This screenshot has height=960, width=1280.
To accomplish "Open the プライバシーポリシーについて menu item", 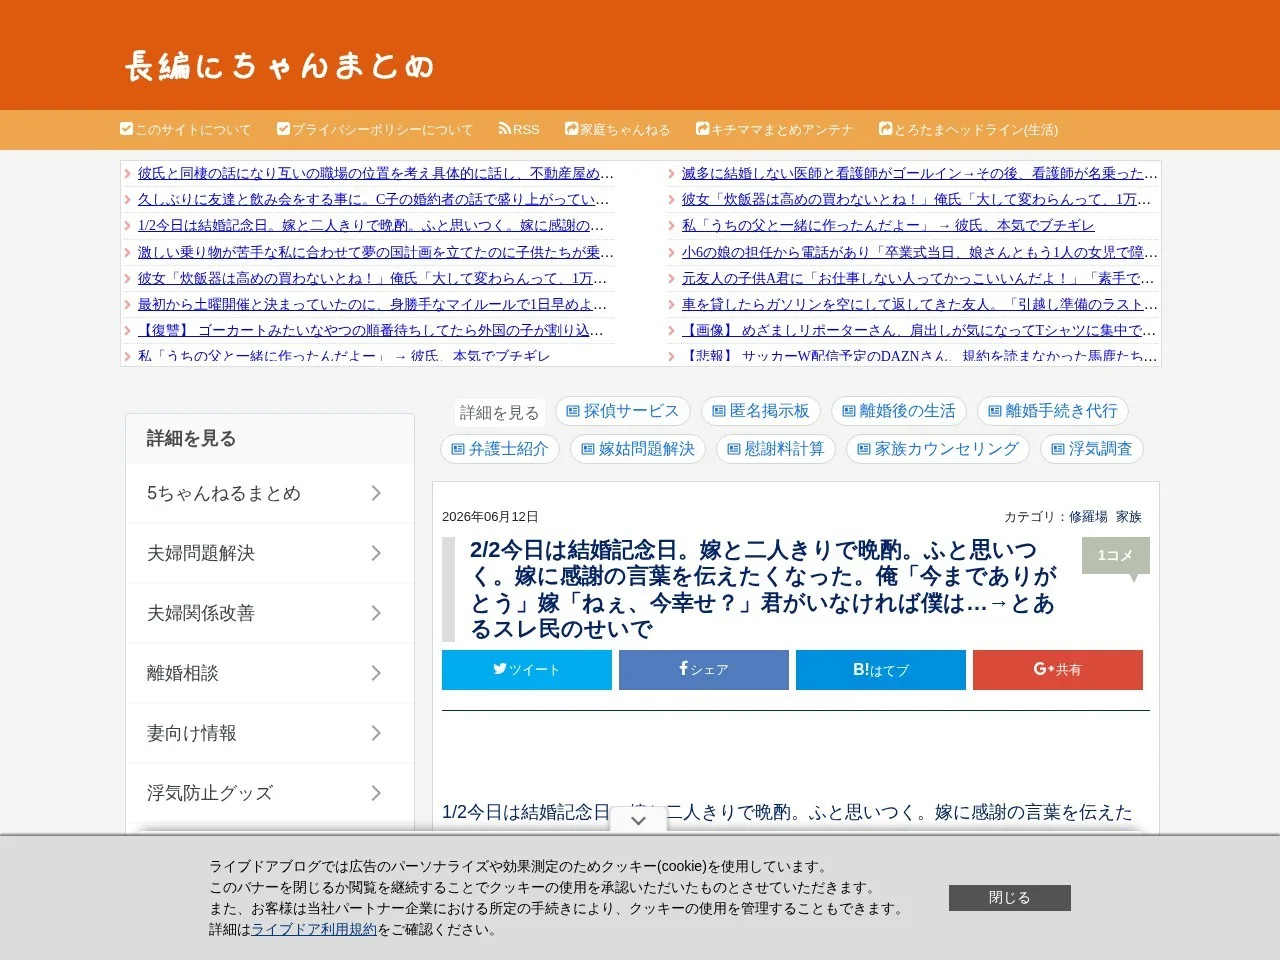I will [375, 129].
